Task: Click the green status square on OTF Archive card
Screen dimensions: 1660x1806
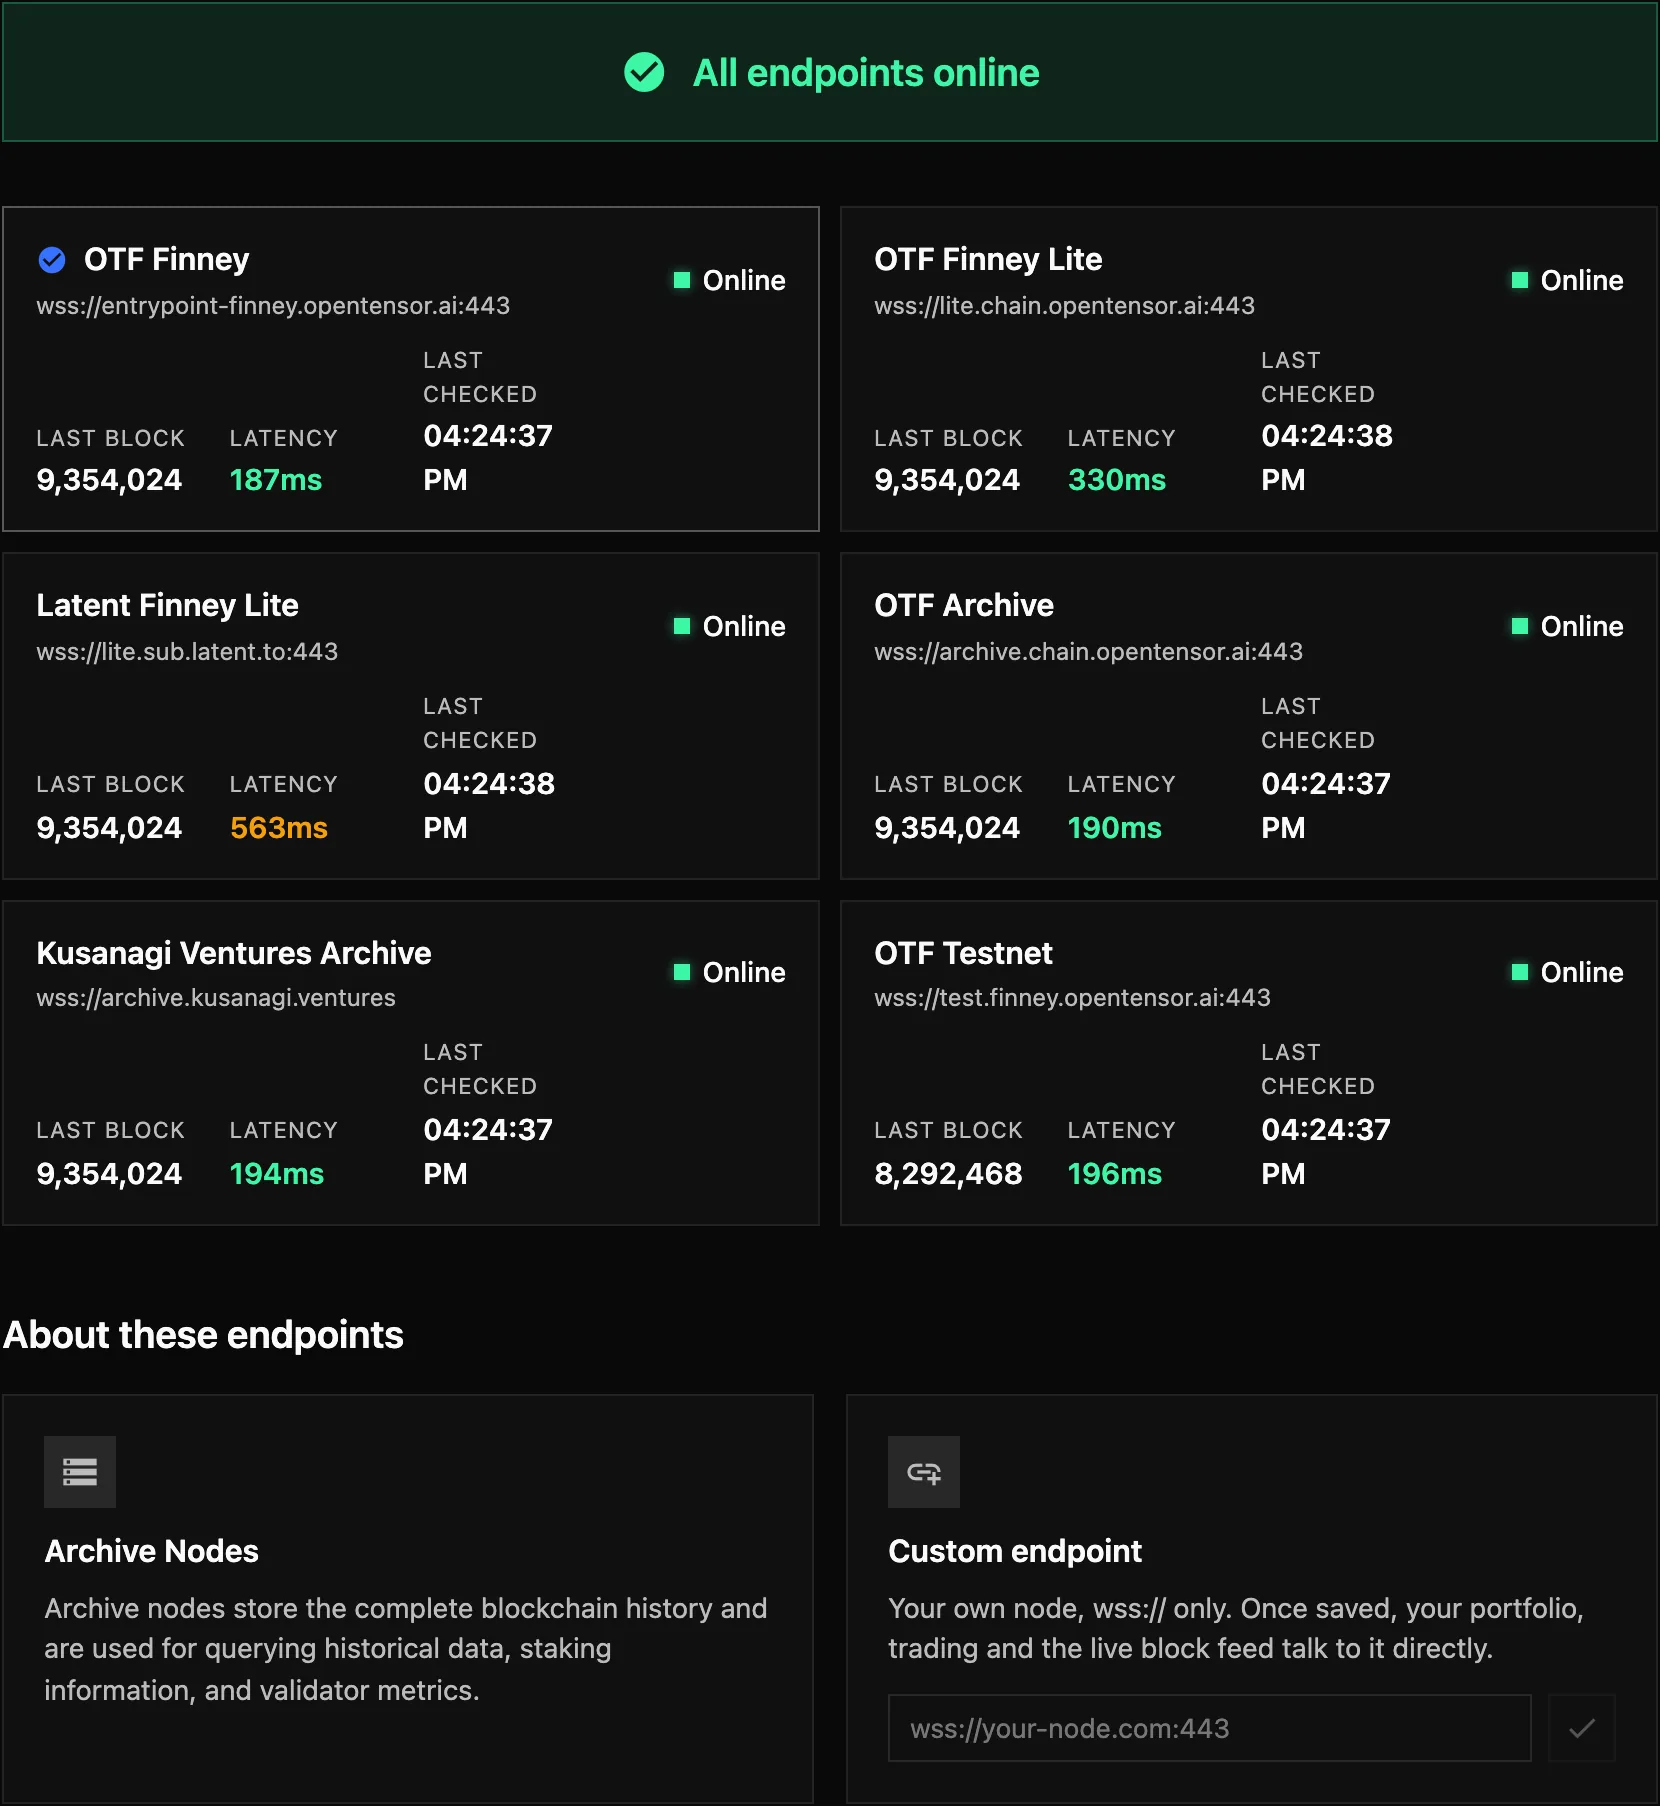Action: (x=1520, y=626)
